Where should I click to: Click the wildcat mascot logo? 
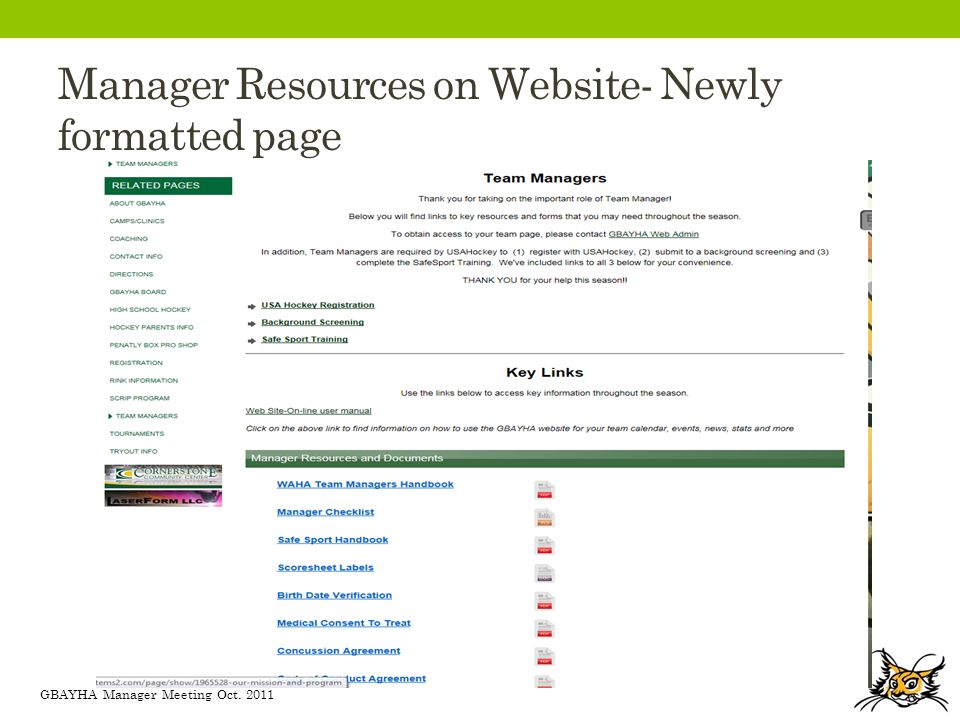(x=901, y=680)
